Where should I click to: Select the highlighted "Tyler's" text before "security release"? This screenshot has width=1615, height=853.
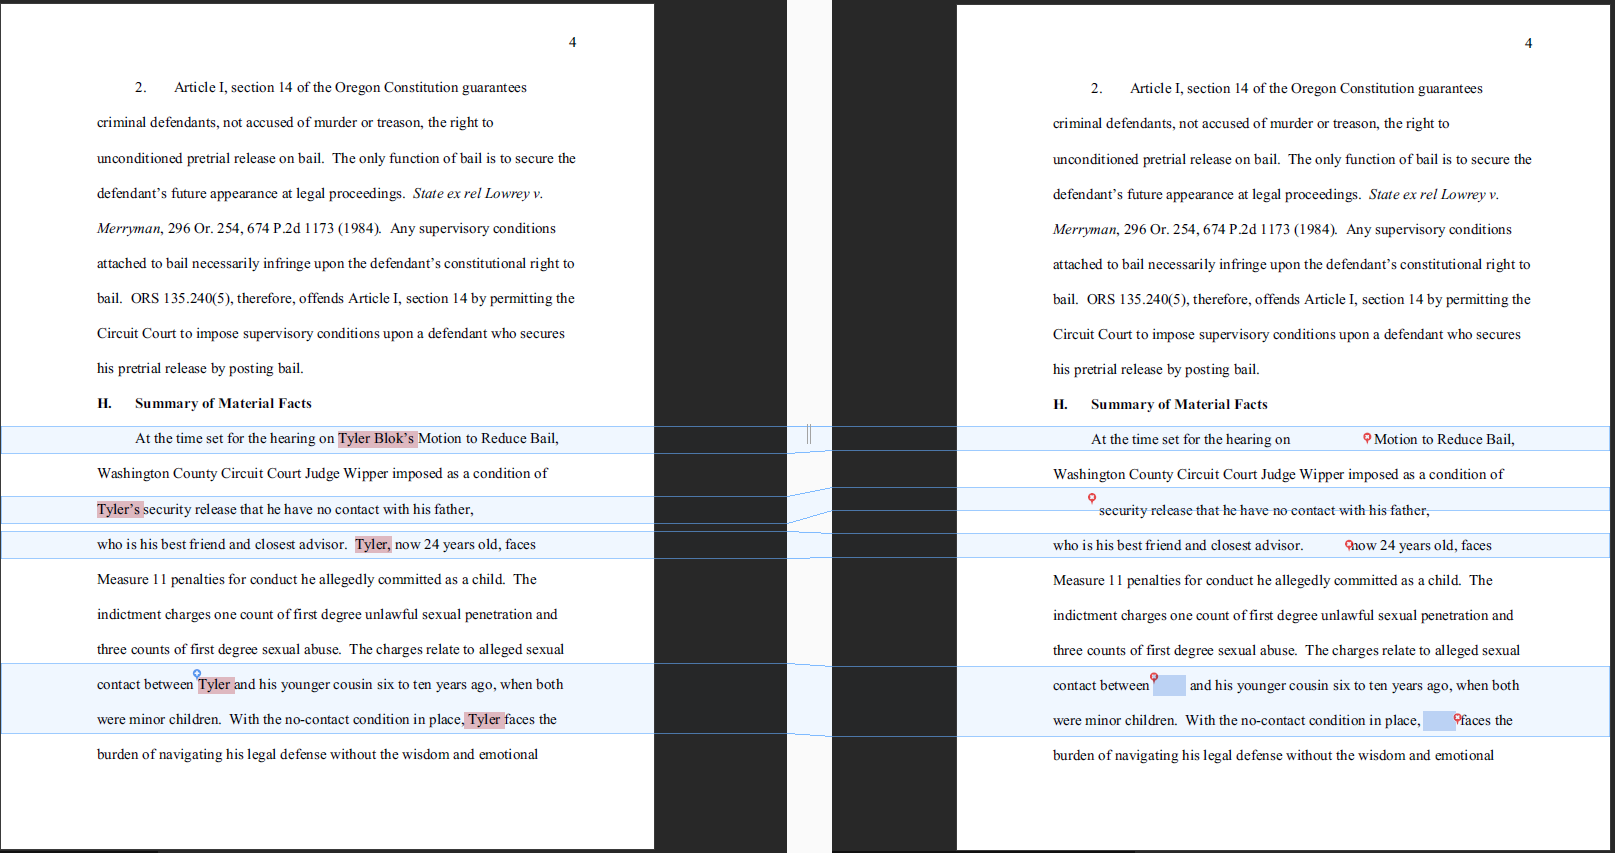point(119,510)
